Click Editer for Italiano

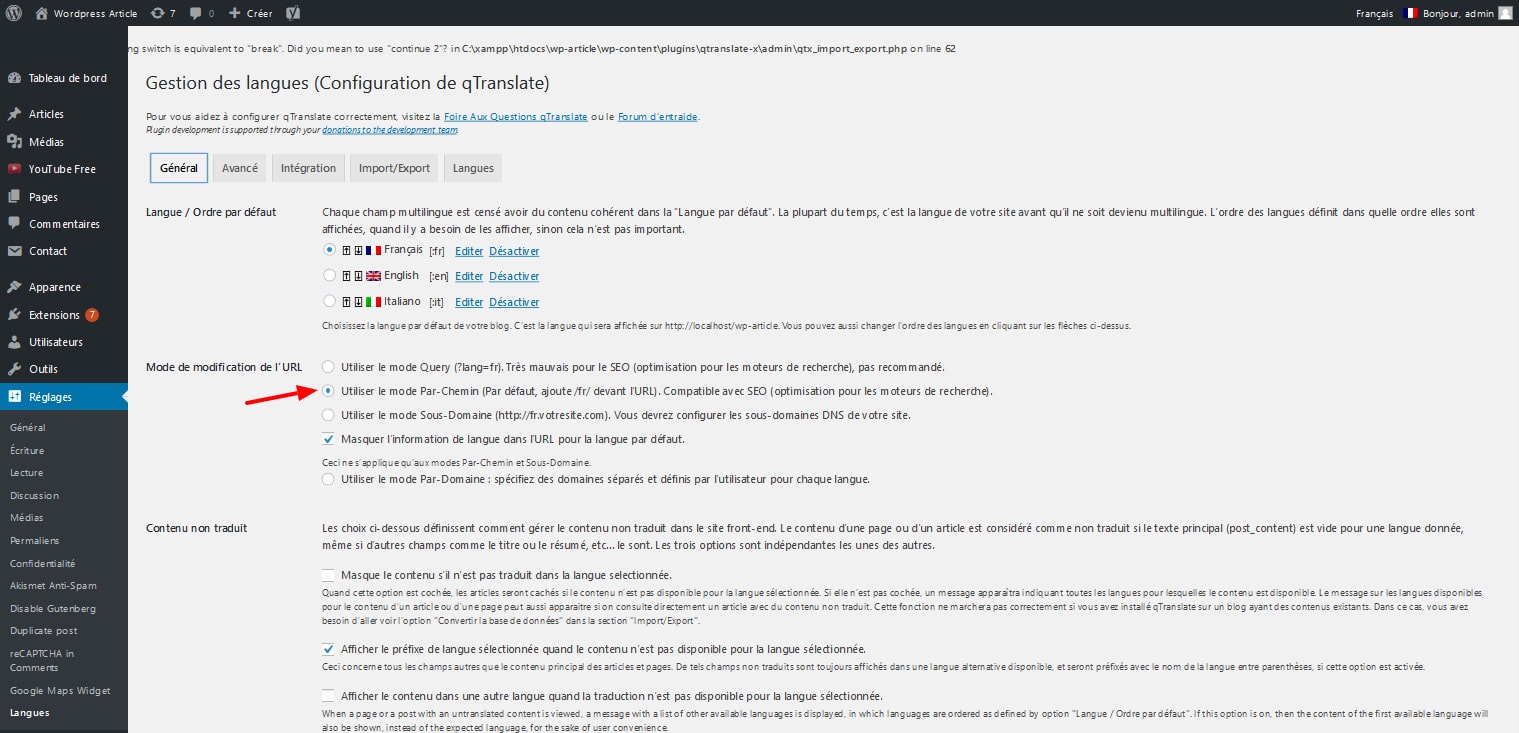(469, 302)
